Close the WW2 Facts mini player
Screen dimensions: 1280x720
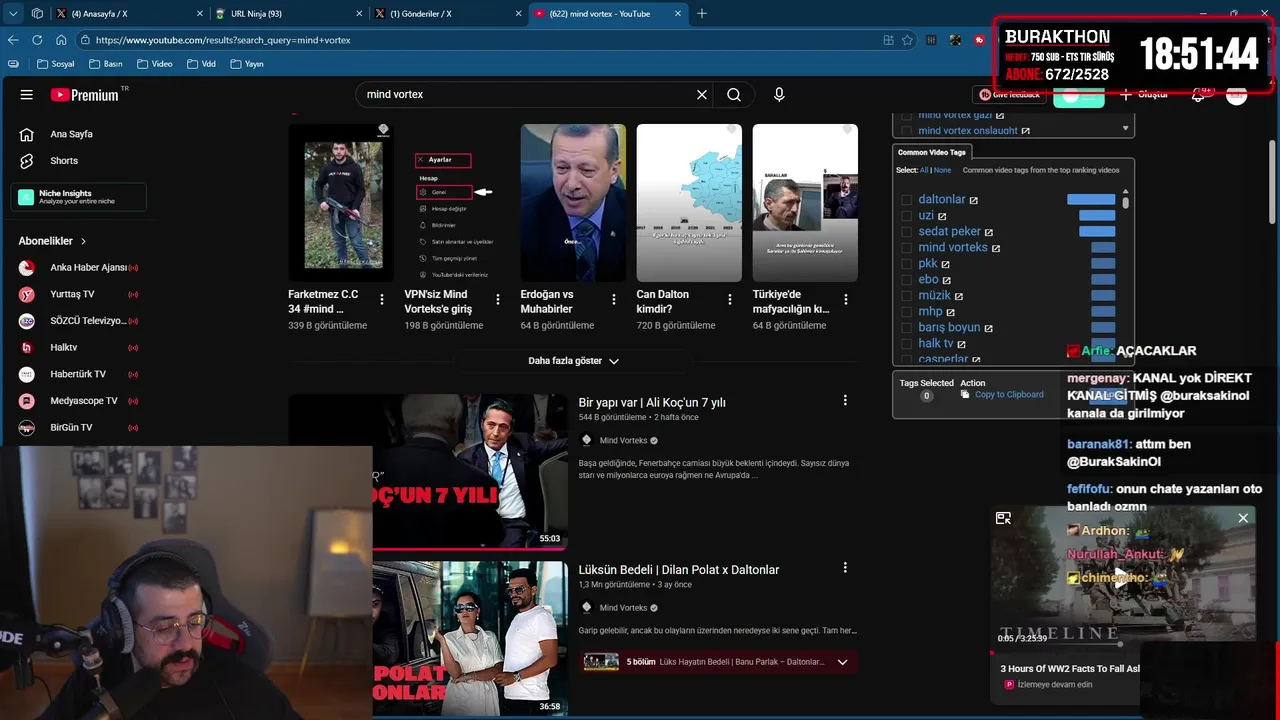pyautogui.click(x=1243, y=518)
